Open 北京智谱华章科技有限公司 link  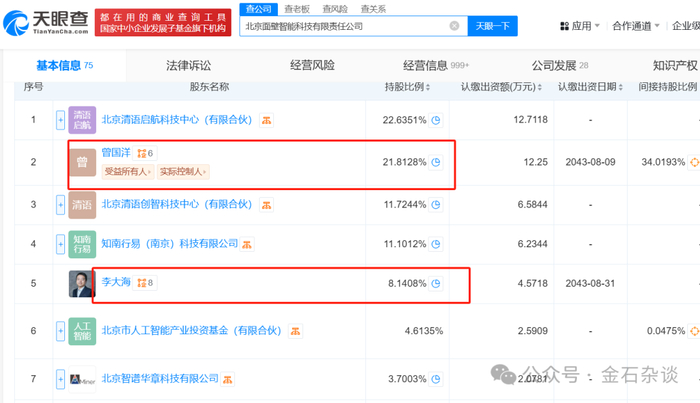160,378
